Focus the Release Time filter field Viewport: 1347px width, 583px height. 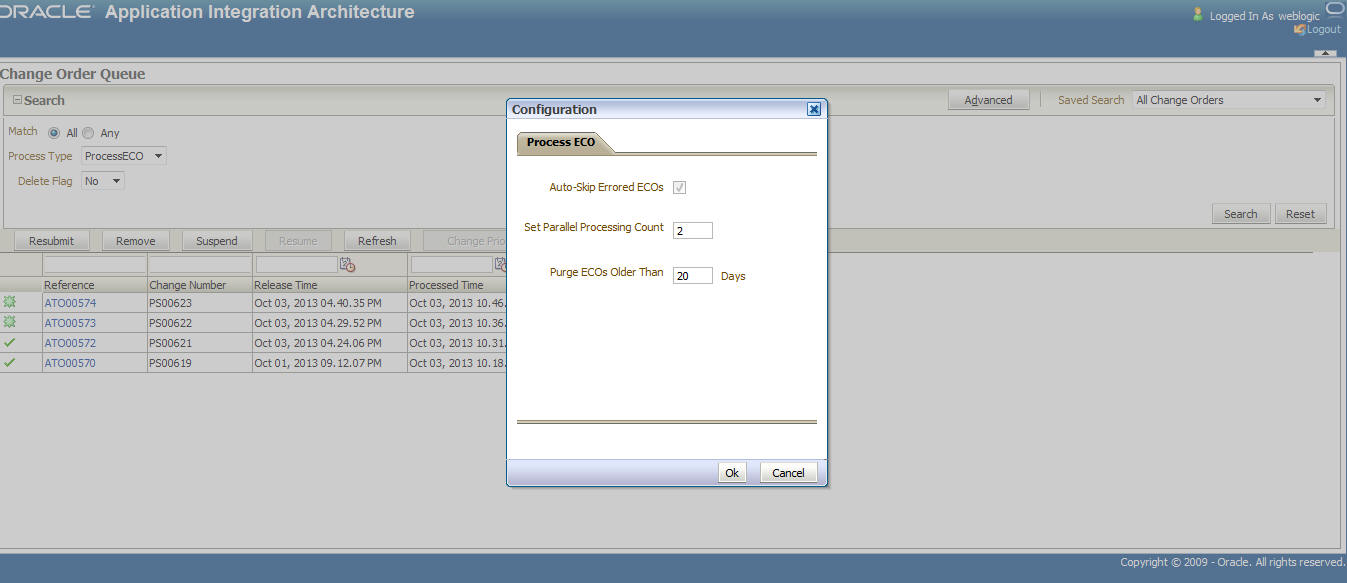pyautogui.click(x=296, y=265)
